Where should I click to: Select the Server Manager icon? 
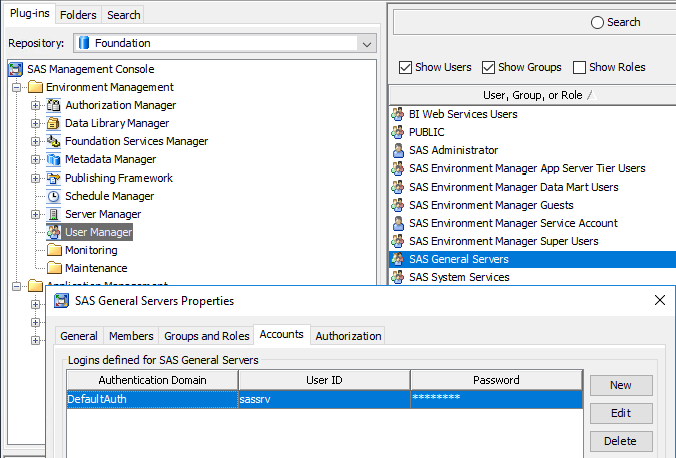[55, 214]
